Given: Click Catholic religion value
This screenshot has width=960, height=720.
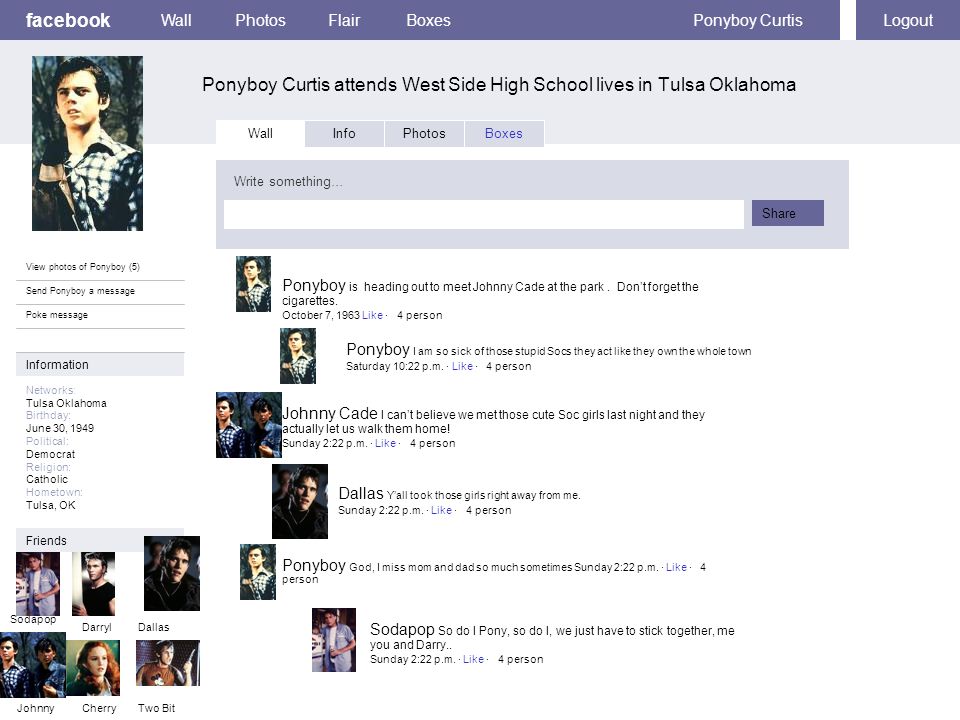Looking at the screenshot, I should pyautogui.click(x=47, y=479).
